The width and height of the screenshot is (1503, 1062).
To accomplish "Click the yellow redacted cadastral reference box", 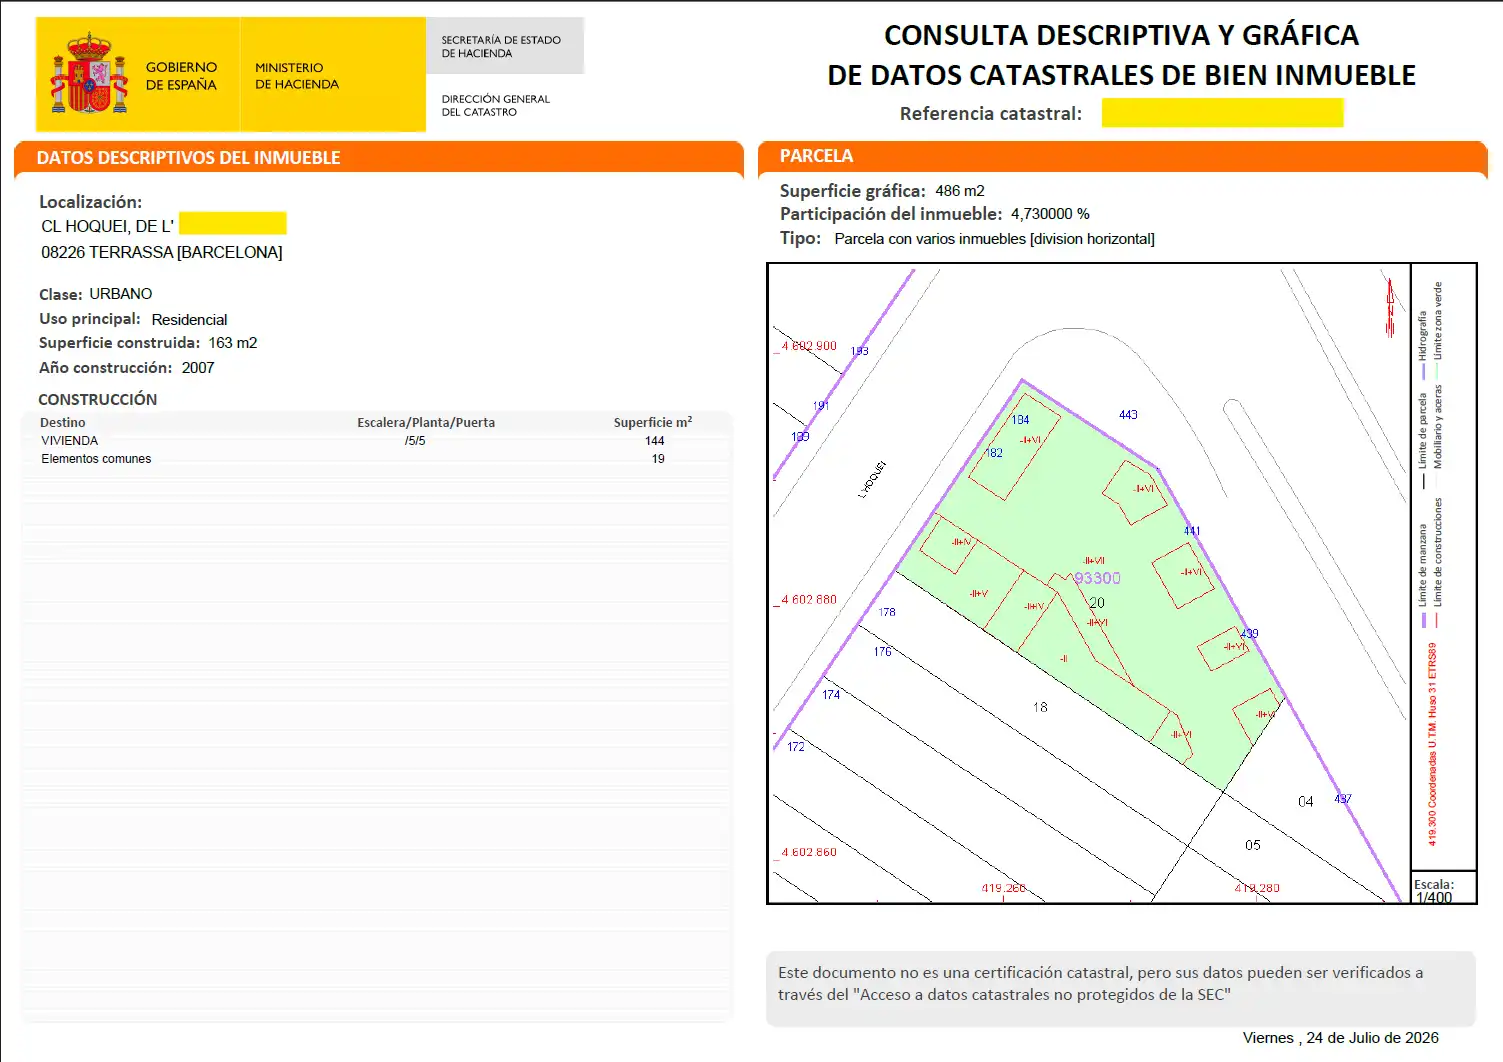I will pos(1222,113).
